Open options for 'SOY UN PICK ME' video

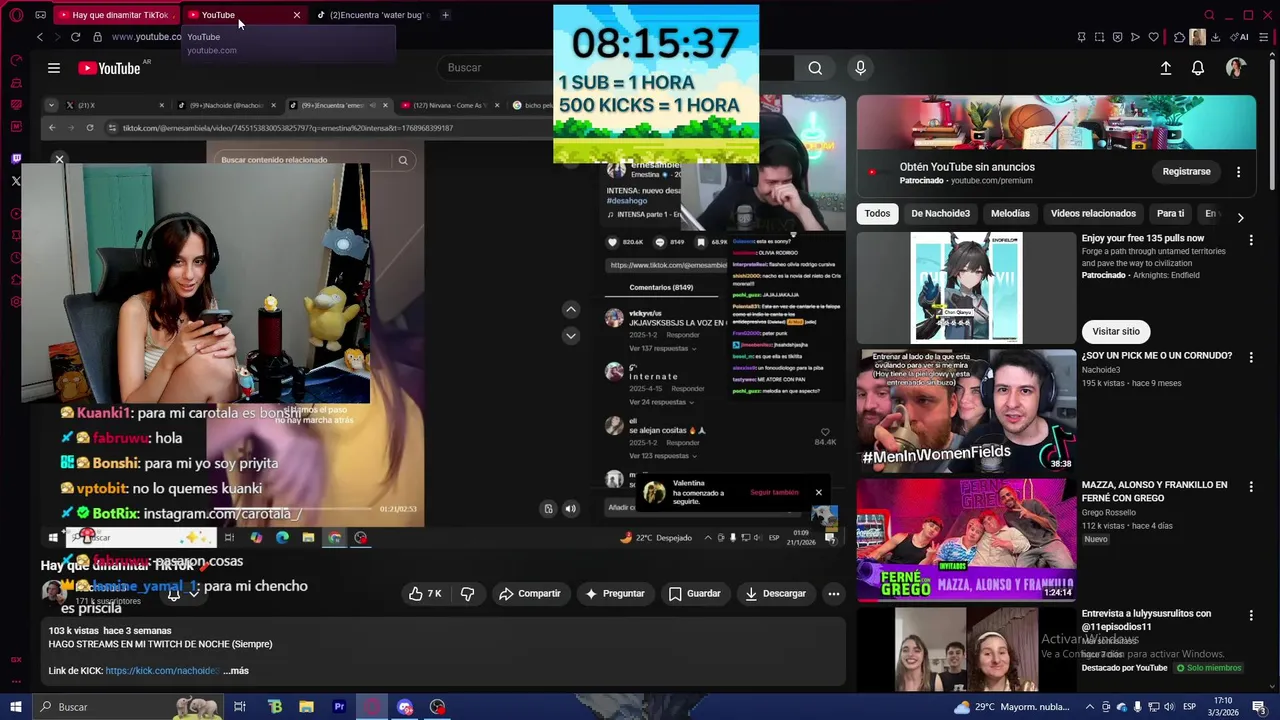coord(1250,357)
